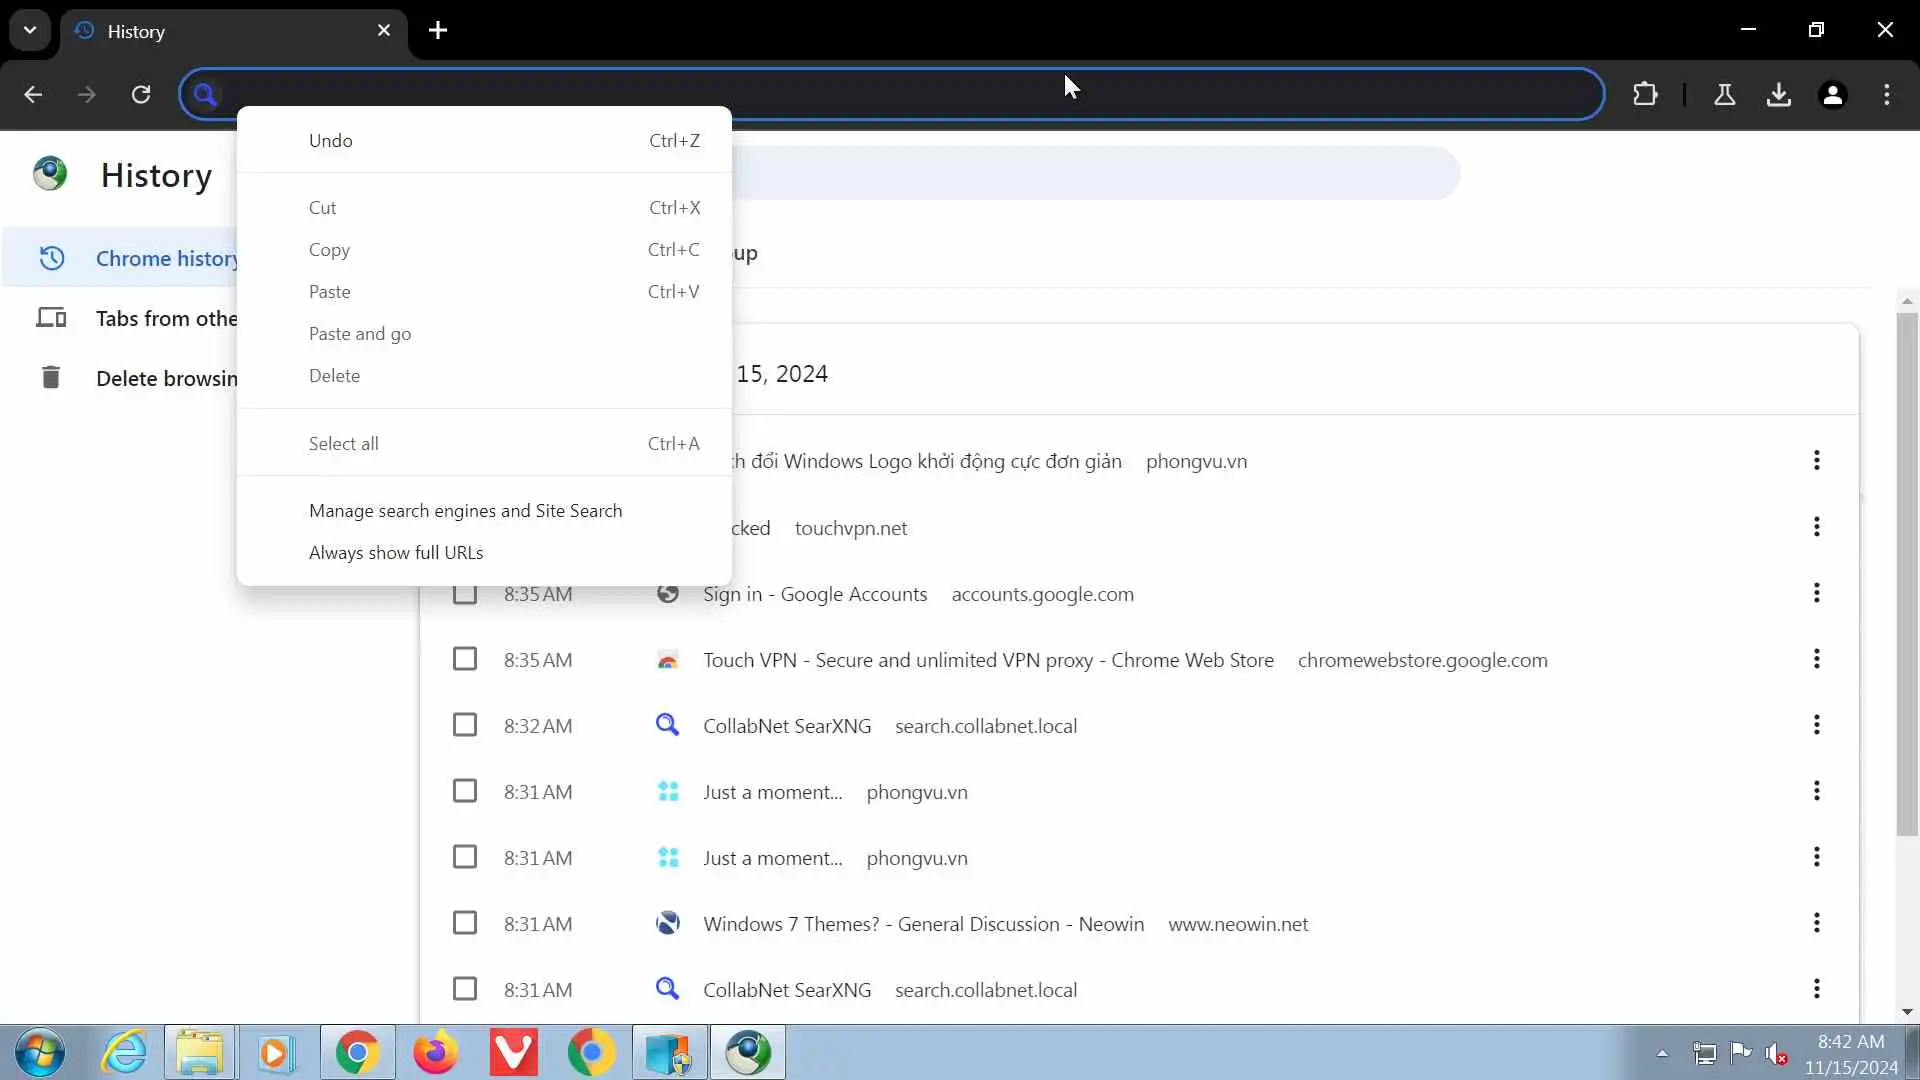
Task: Open the Touch VPN Chrome Web Store link
Action: pos(987,660)
